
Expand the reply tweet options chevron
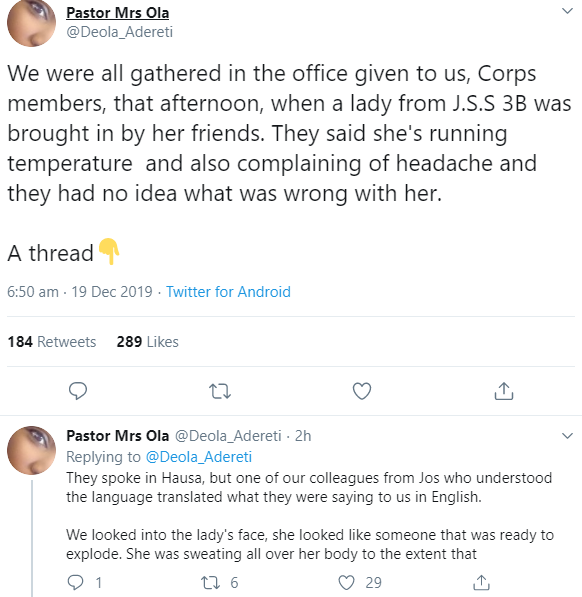pos(567,436)
